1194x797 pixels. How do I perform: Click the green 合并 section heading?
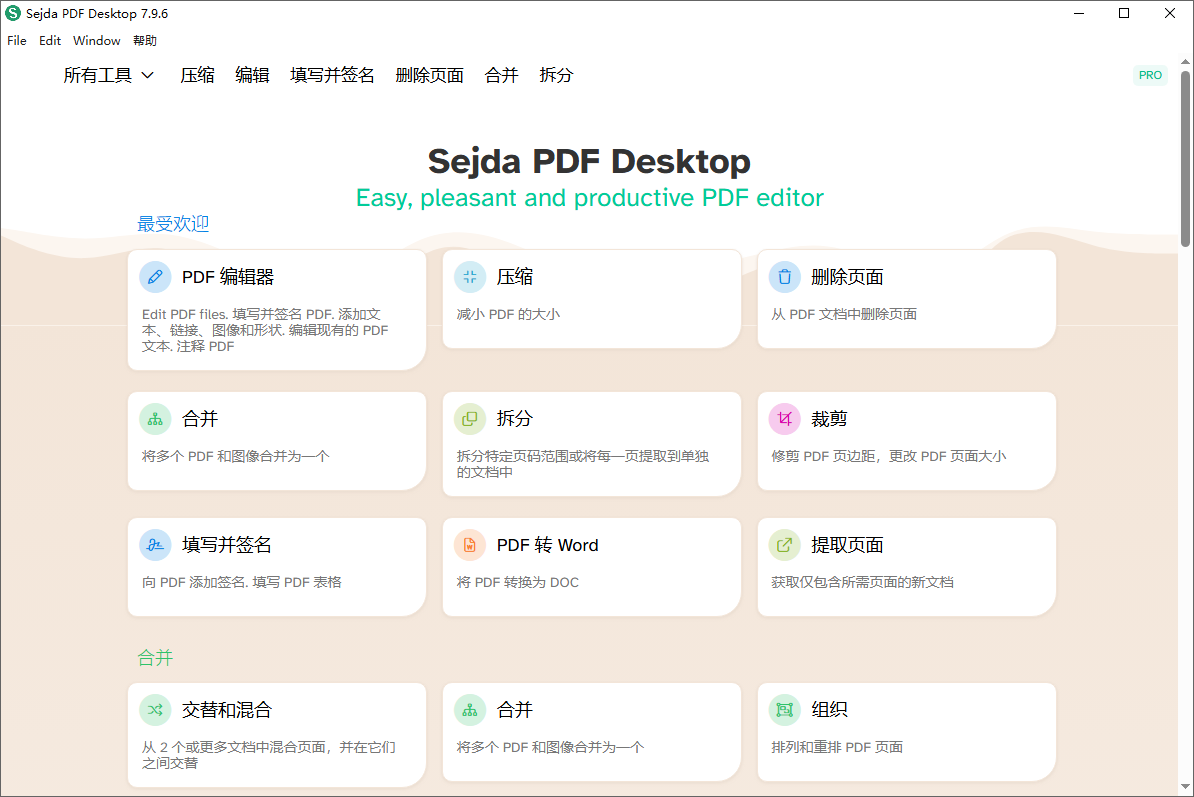point(155,658)
